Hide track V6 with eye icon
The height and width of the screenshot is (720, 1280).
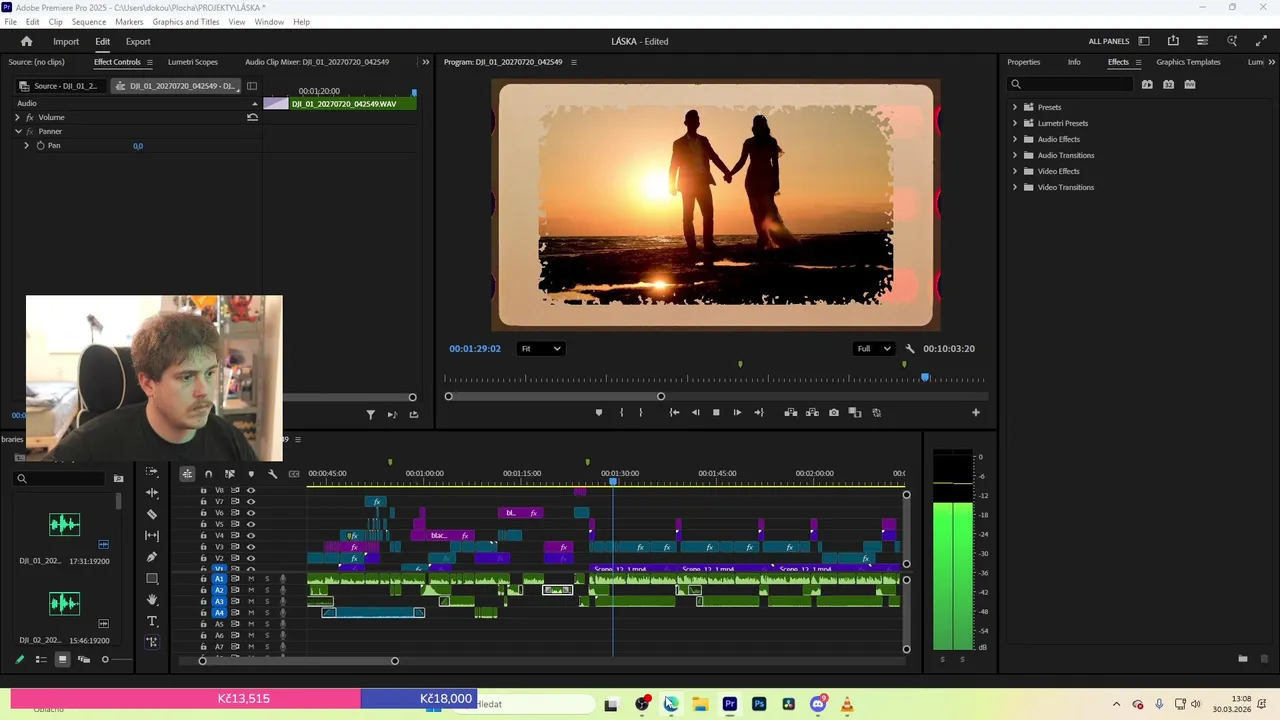251,513
